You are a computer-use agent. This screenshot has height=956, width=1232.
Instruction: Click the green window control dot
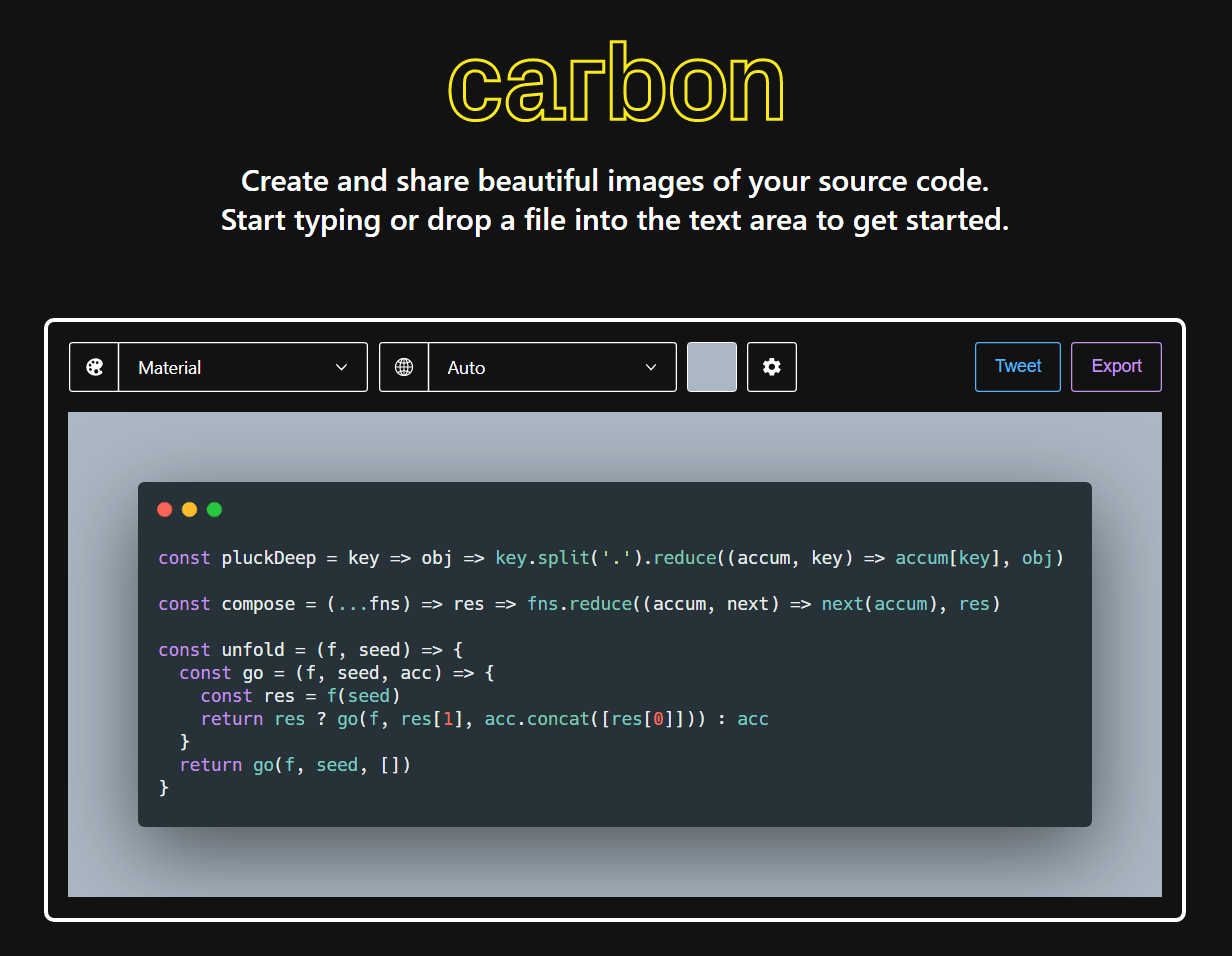214,510
